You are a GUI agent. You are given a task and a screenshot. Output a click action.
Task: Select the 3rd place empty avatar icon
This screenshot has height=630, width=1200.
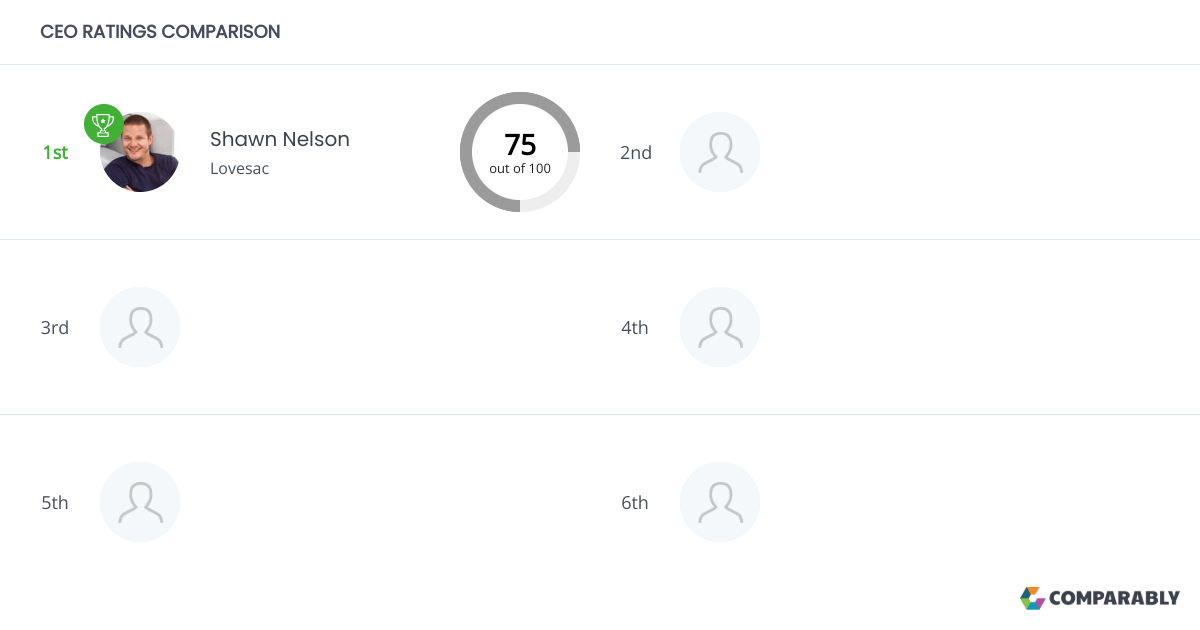[140, 327]
